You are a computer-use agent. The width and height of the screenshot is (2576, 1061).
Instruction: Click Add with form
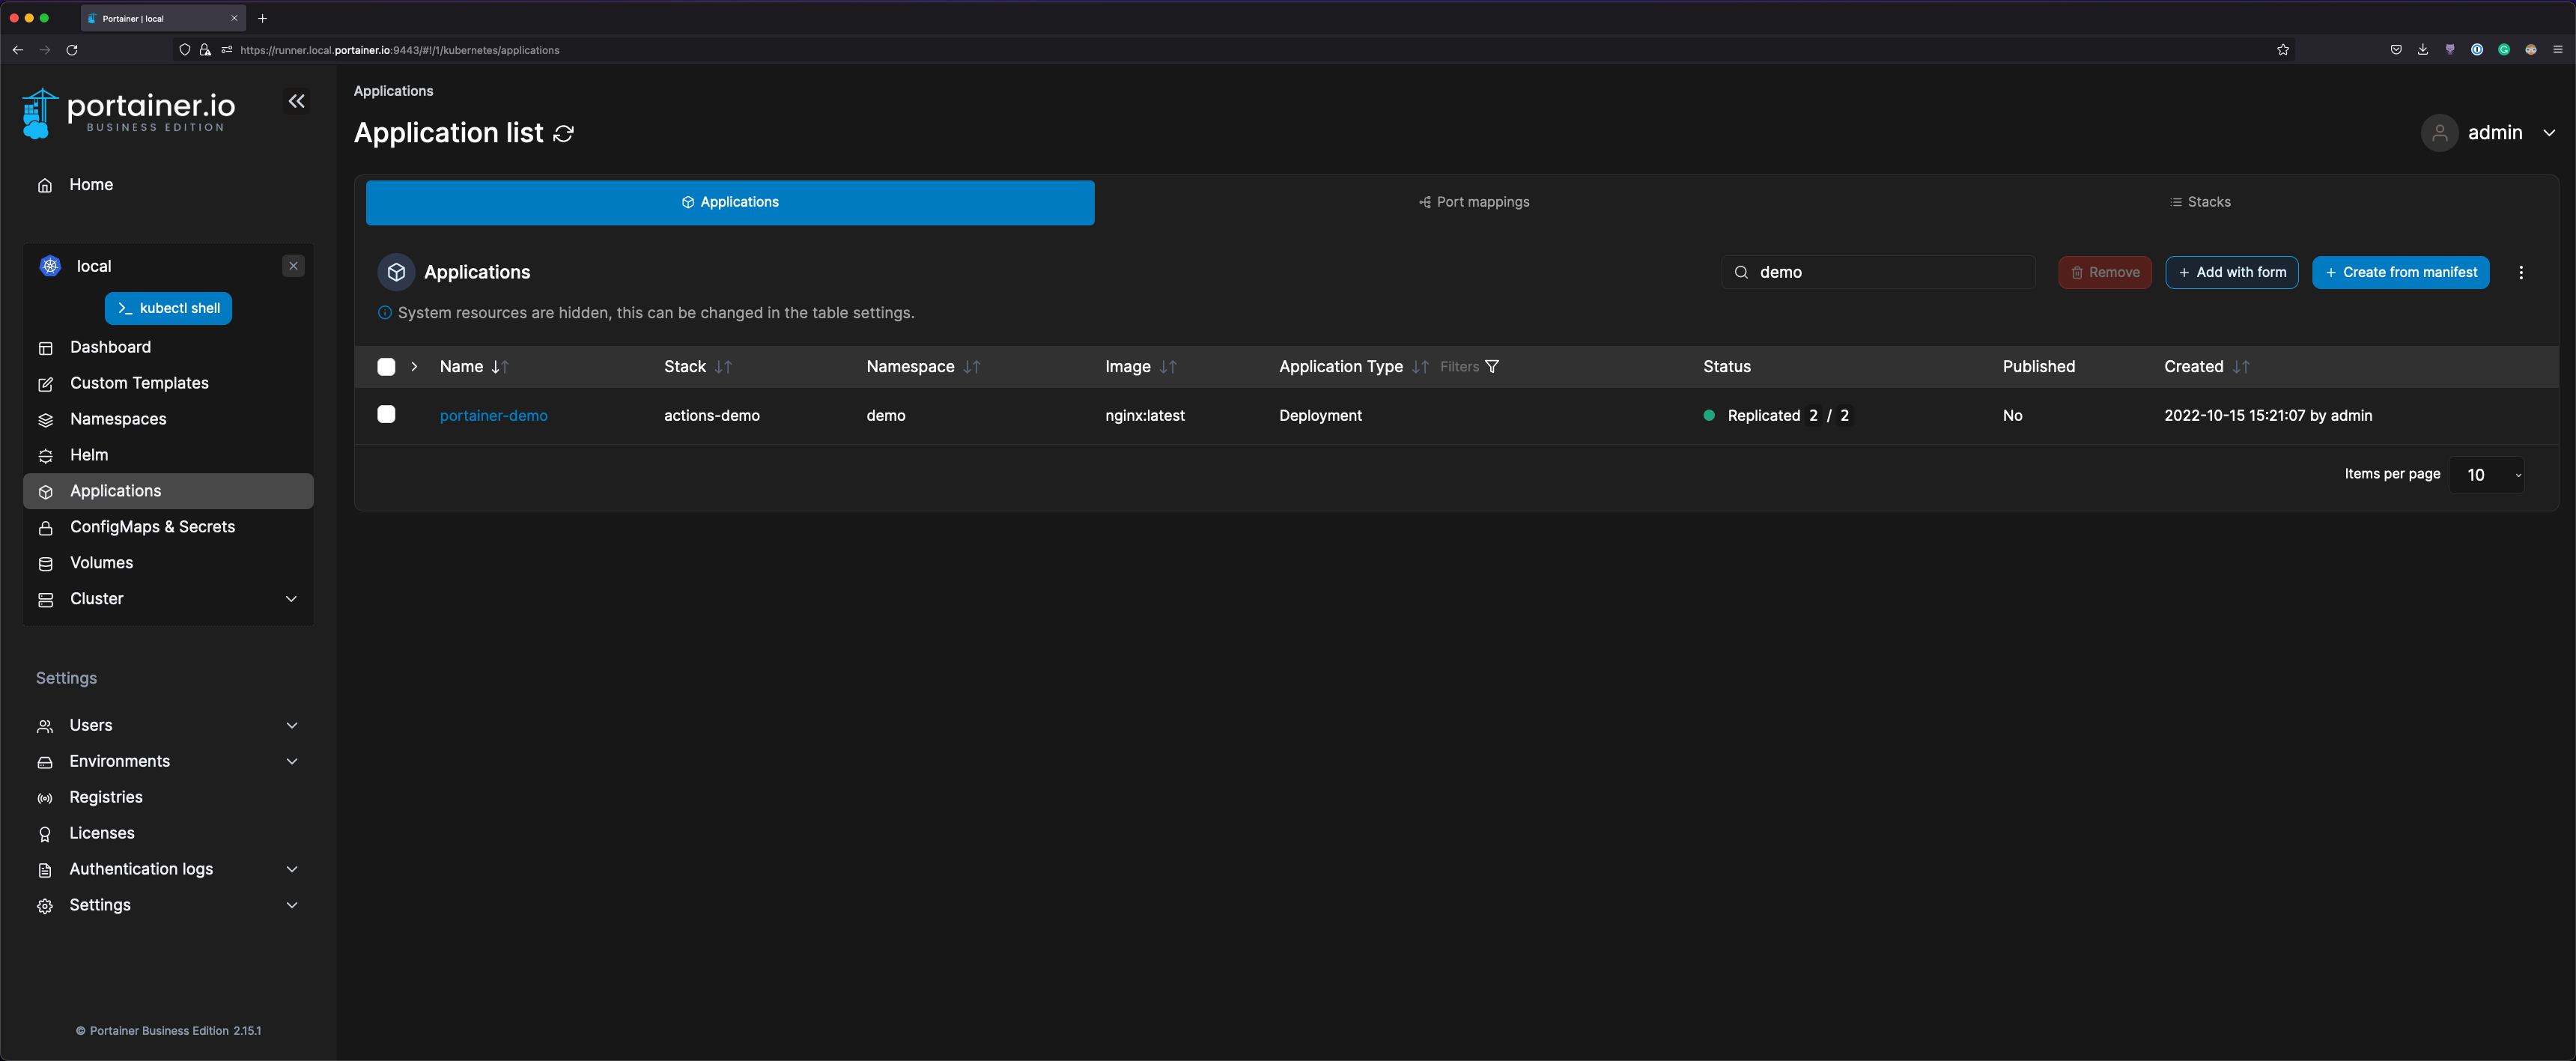(2232, 272)
